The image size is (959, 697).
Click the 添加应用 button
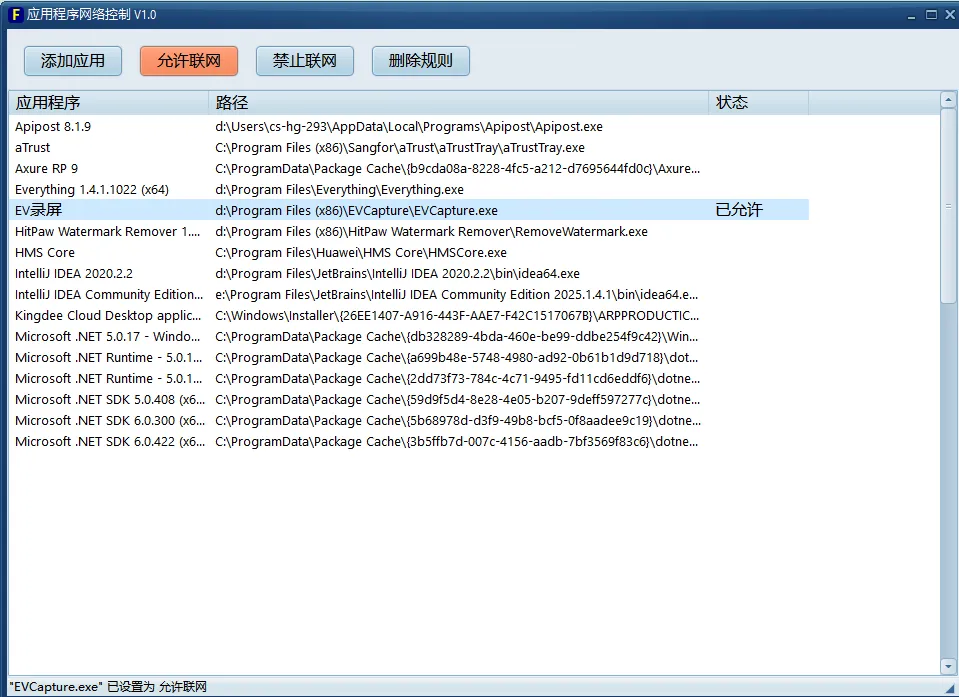[x=73, y=61]
